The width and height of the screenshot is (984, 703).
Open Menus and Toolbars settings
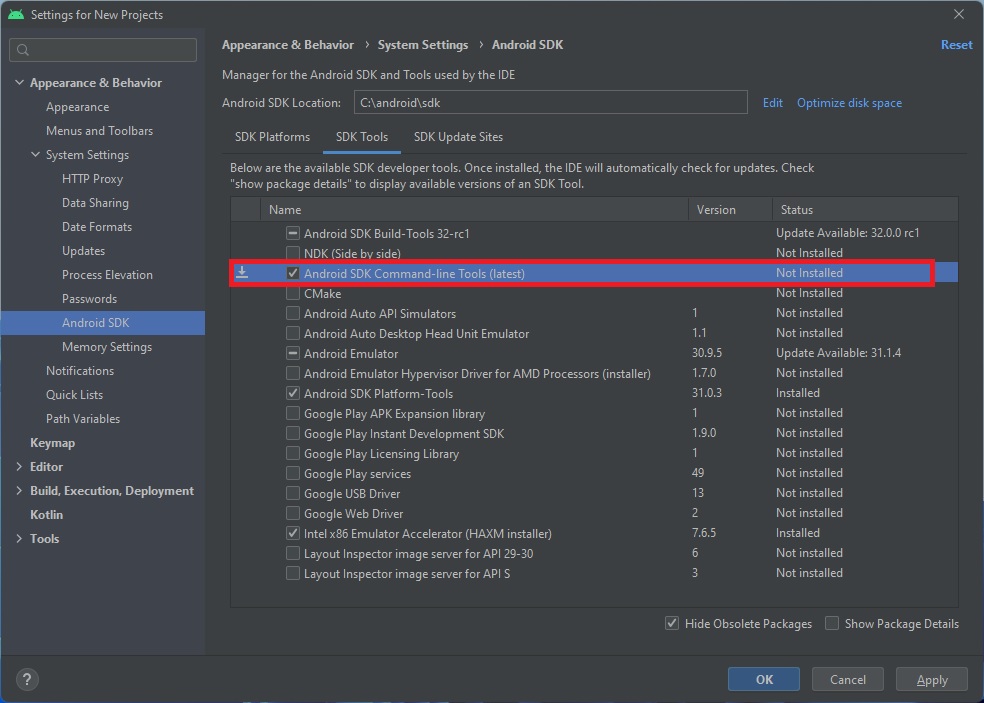click(99, 131)
